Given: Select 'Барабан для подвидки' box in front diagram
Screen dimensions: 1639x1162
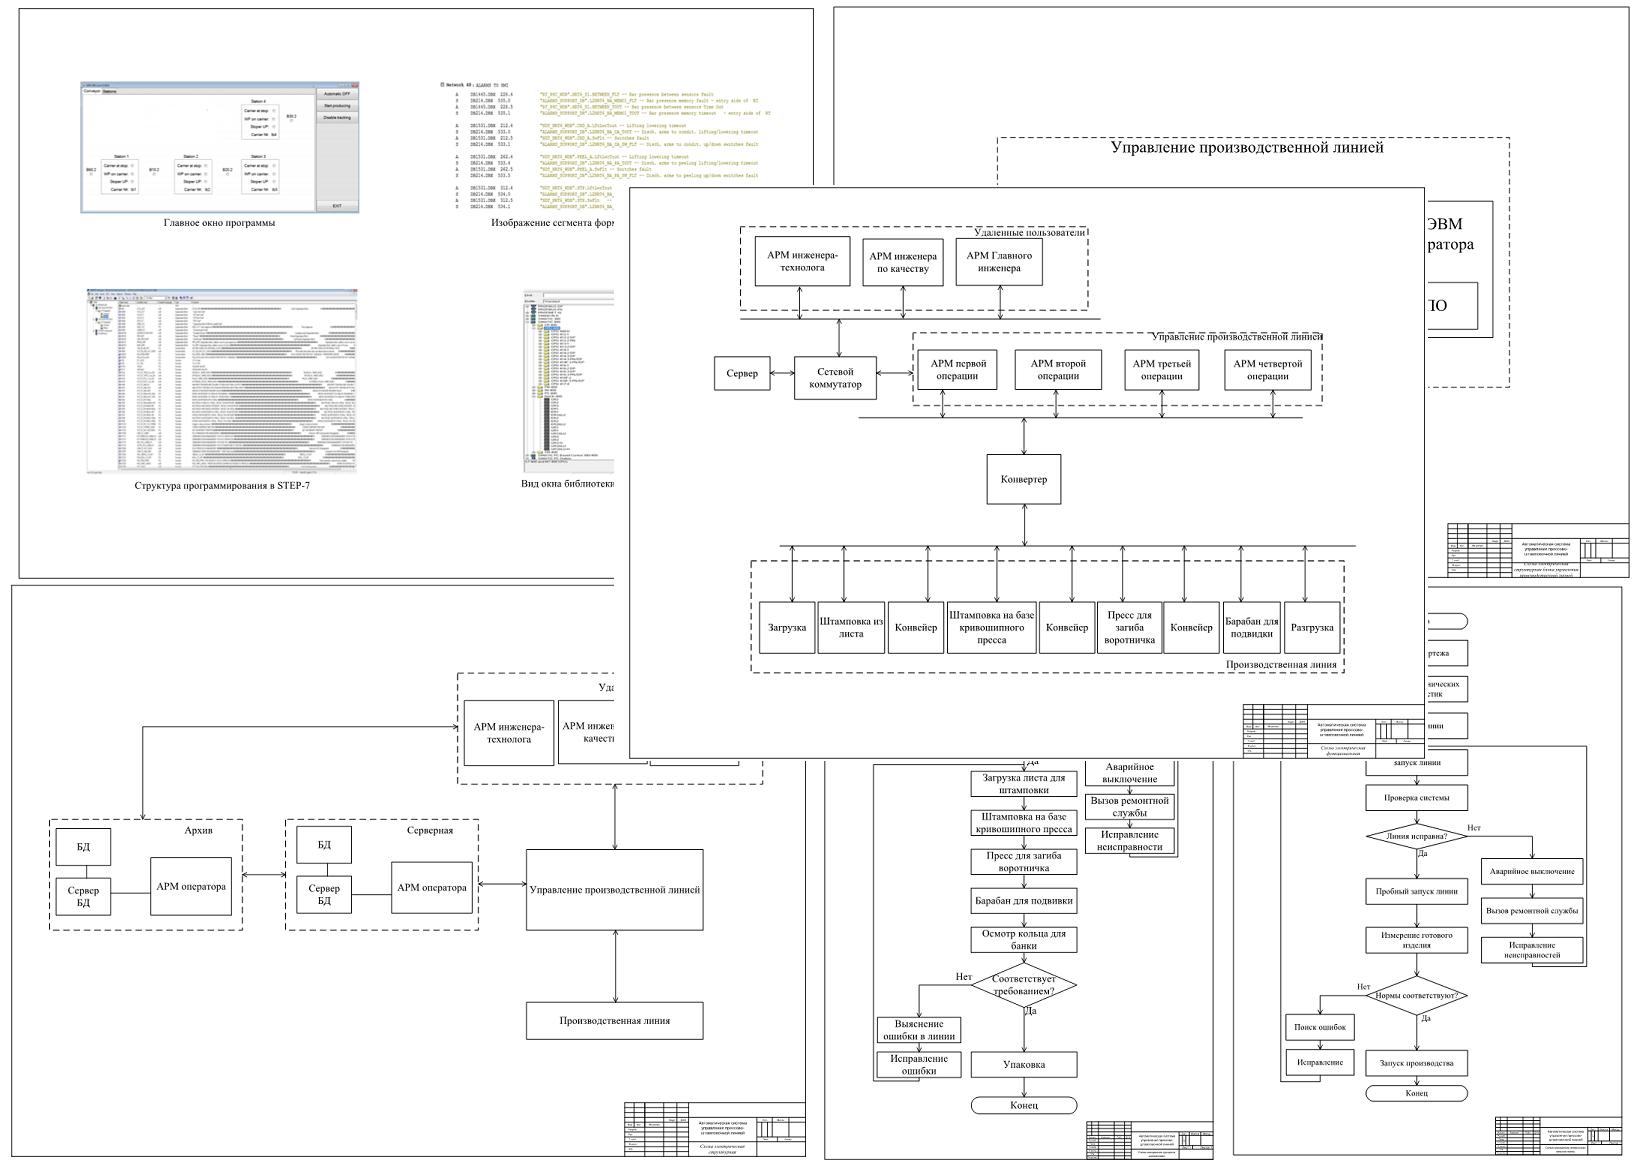Looking at the screenshot, I should click(x=1251, y=628).
